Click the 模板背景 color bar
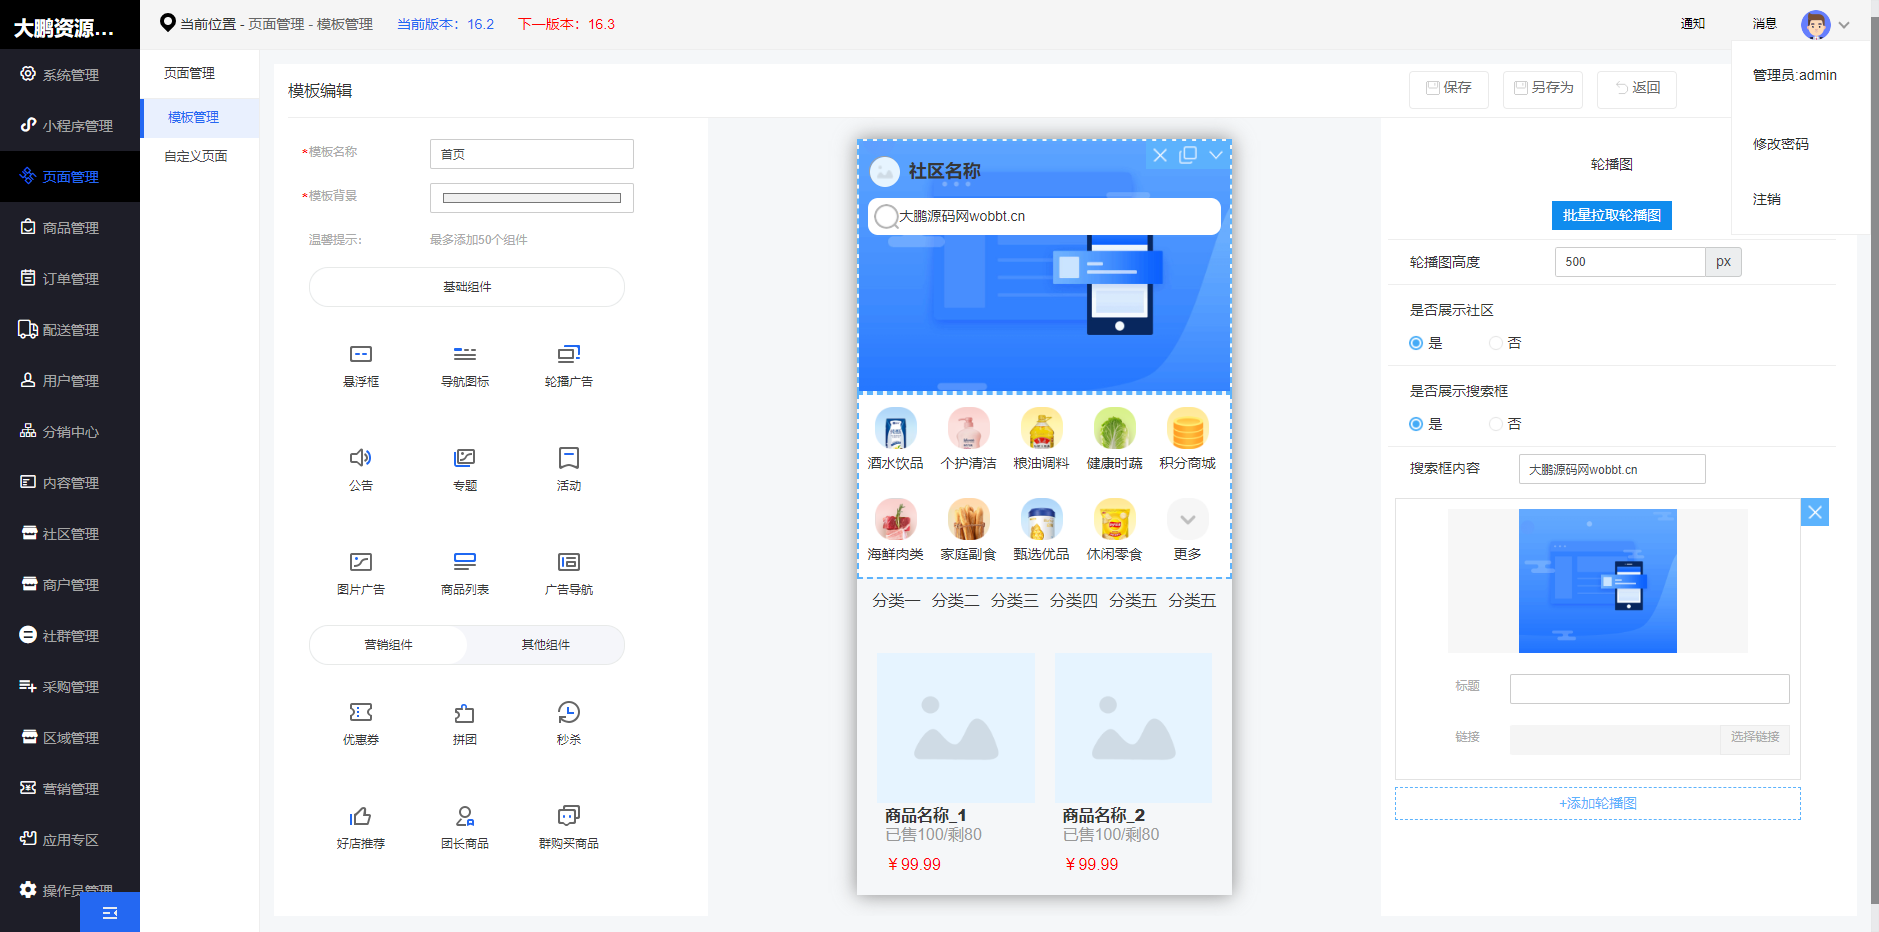 coord(531,197)
